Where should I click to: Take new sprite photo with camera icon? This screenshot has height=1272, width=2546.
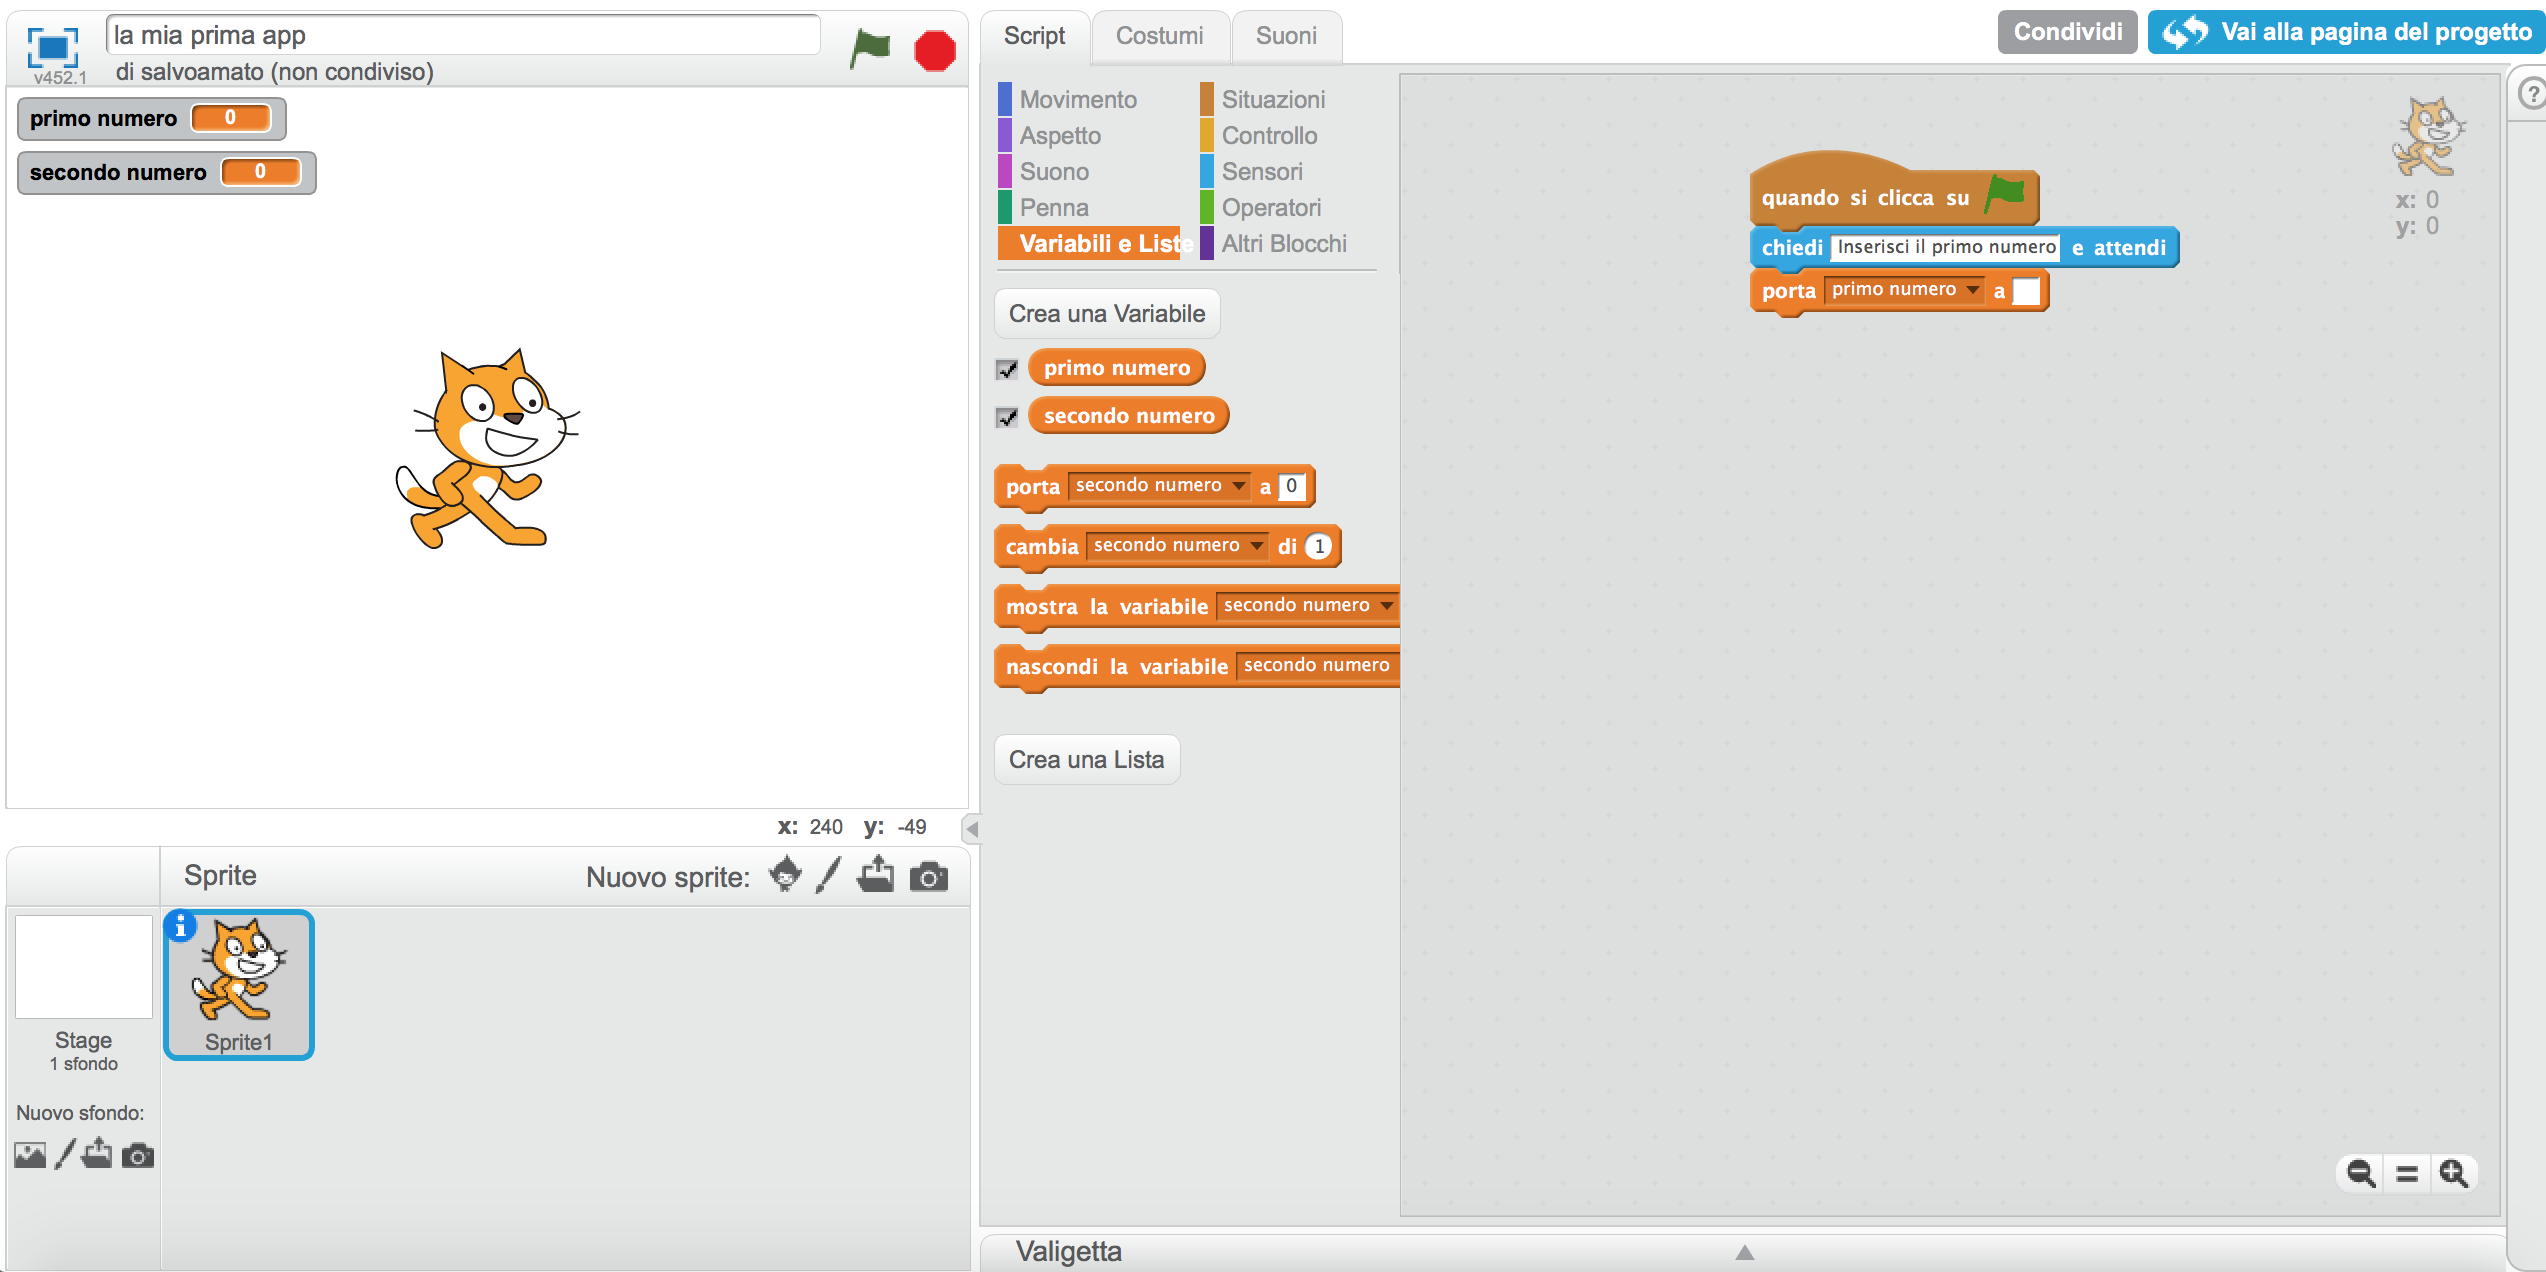(x=929, y=877)
